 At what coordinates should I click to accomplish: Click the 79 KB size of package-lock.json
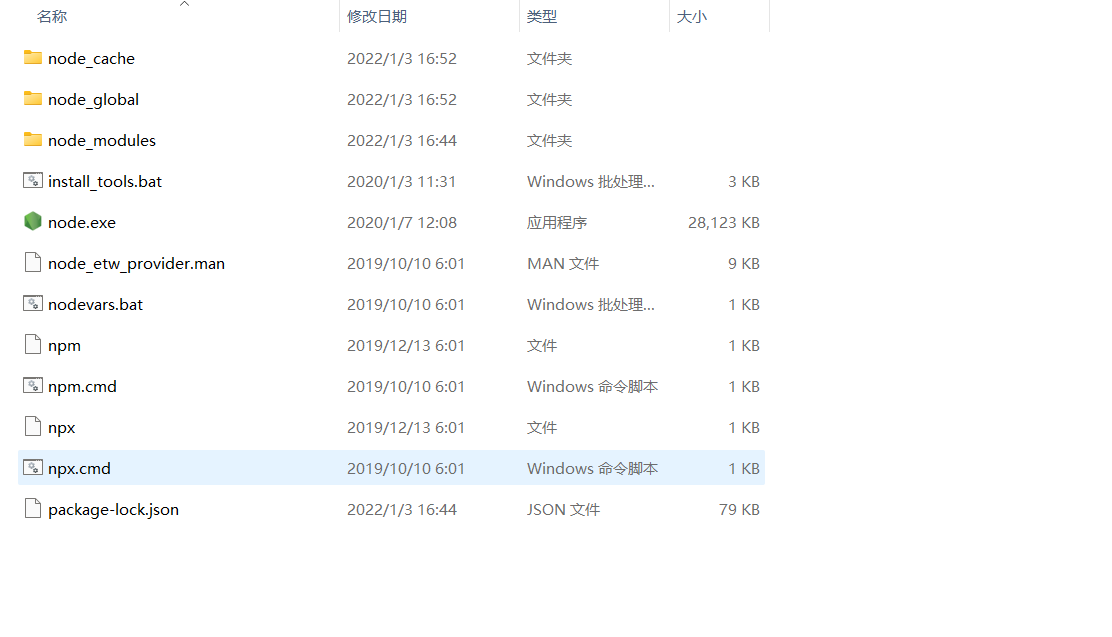[740, 509]
